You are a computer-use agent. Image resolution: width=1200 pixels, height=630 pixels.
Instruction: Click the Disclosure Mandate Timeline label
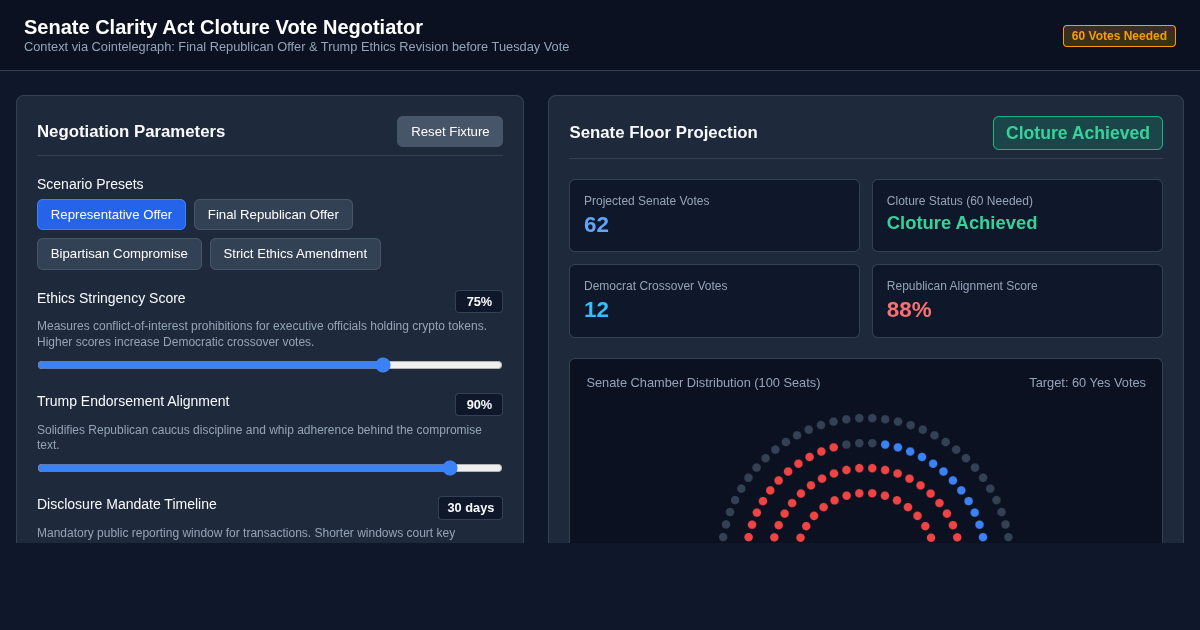(x=127, y=504)
